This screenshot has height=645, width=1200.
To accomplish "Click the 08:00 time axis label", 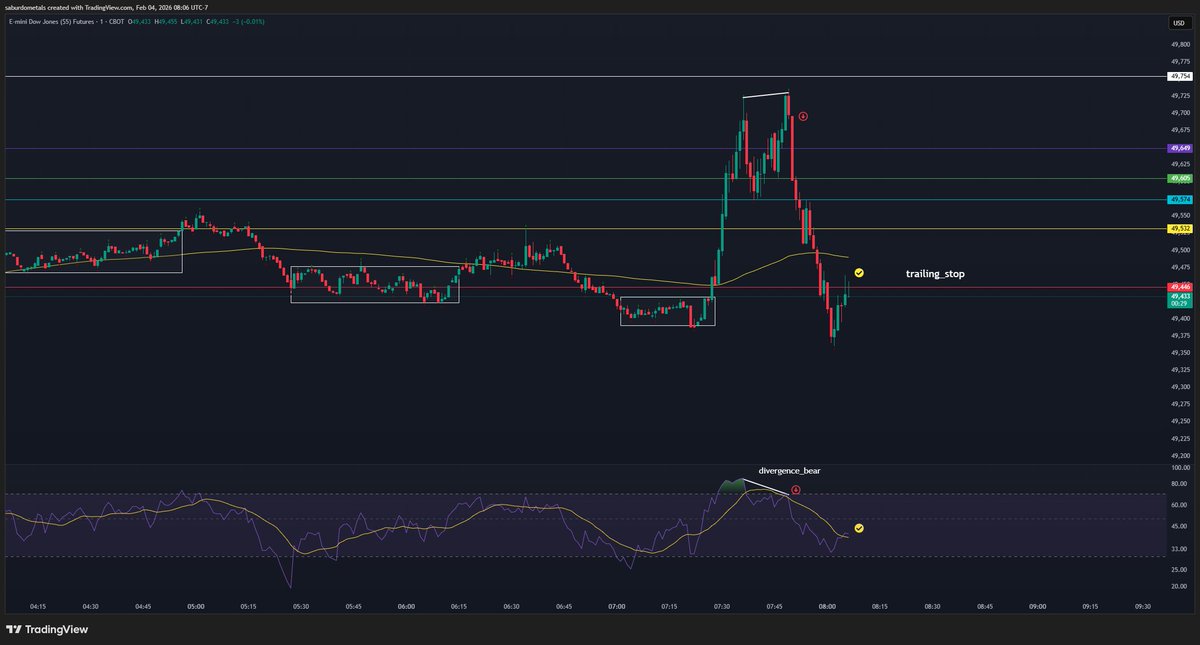I will (x=827, y=606).
